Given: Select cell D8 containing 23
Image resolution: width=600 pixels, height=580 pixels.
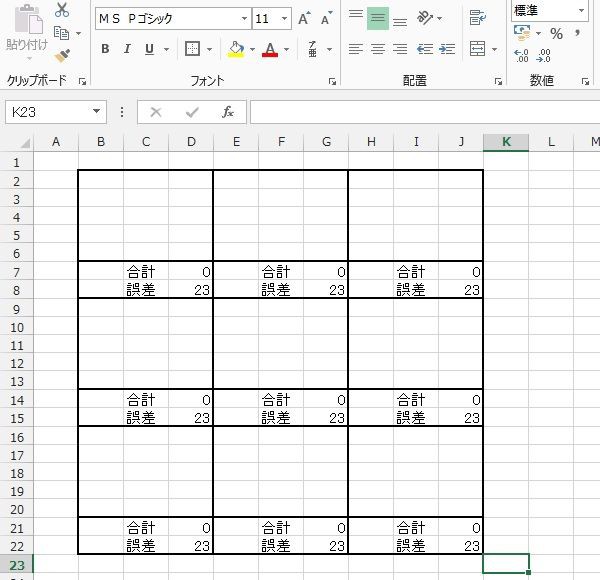Looking at the screenshot, I should click(191, 290).
